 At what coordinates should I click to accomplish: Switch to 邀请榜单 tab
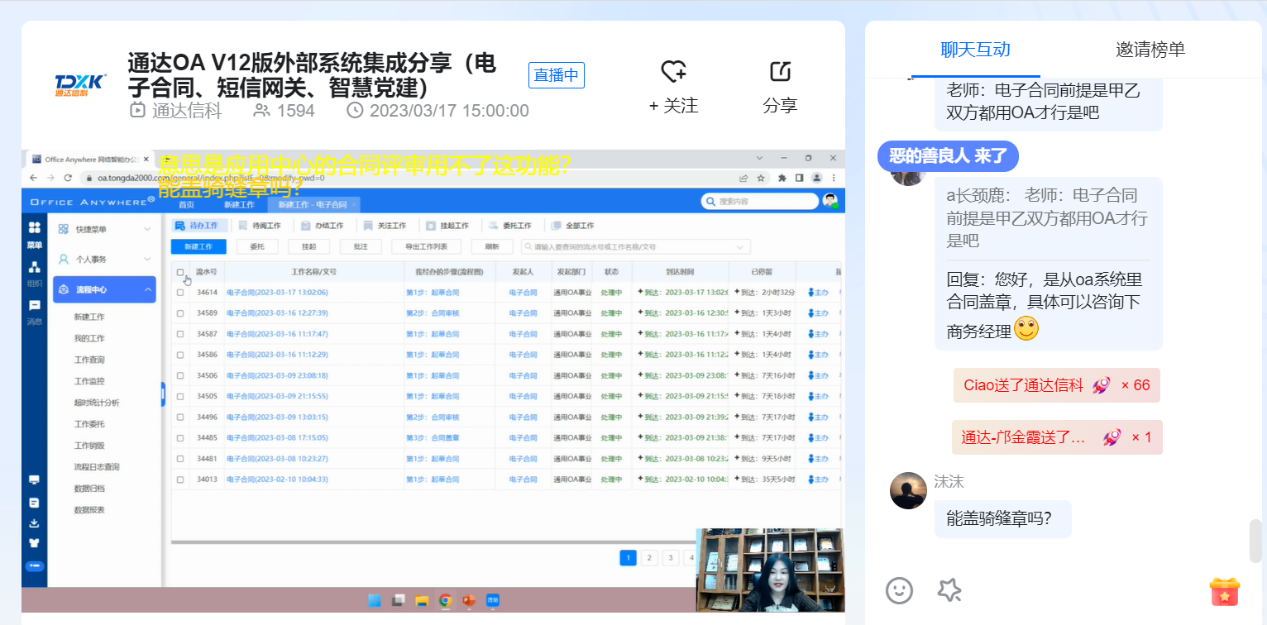pos(1151,49)
